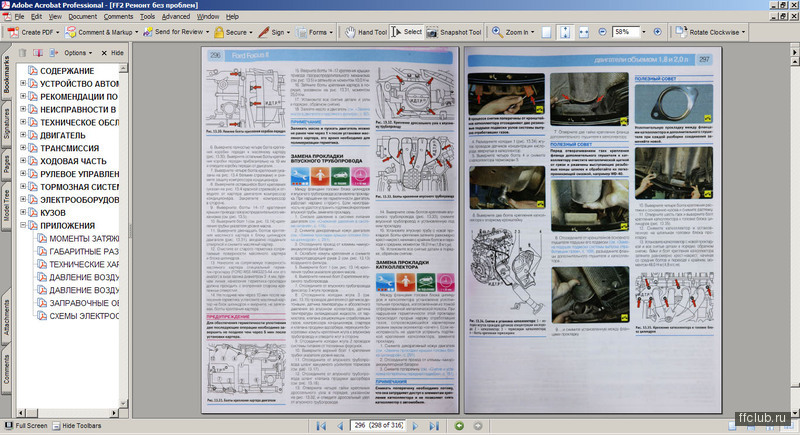Switch to the Signatures side tab
This screenshot has width=800, height=435.
[x=6, y=124]
